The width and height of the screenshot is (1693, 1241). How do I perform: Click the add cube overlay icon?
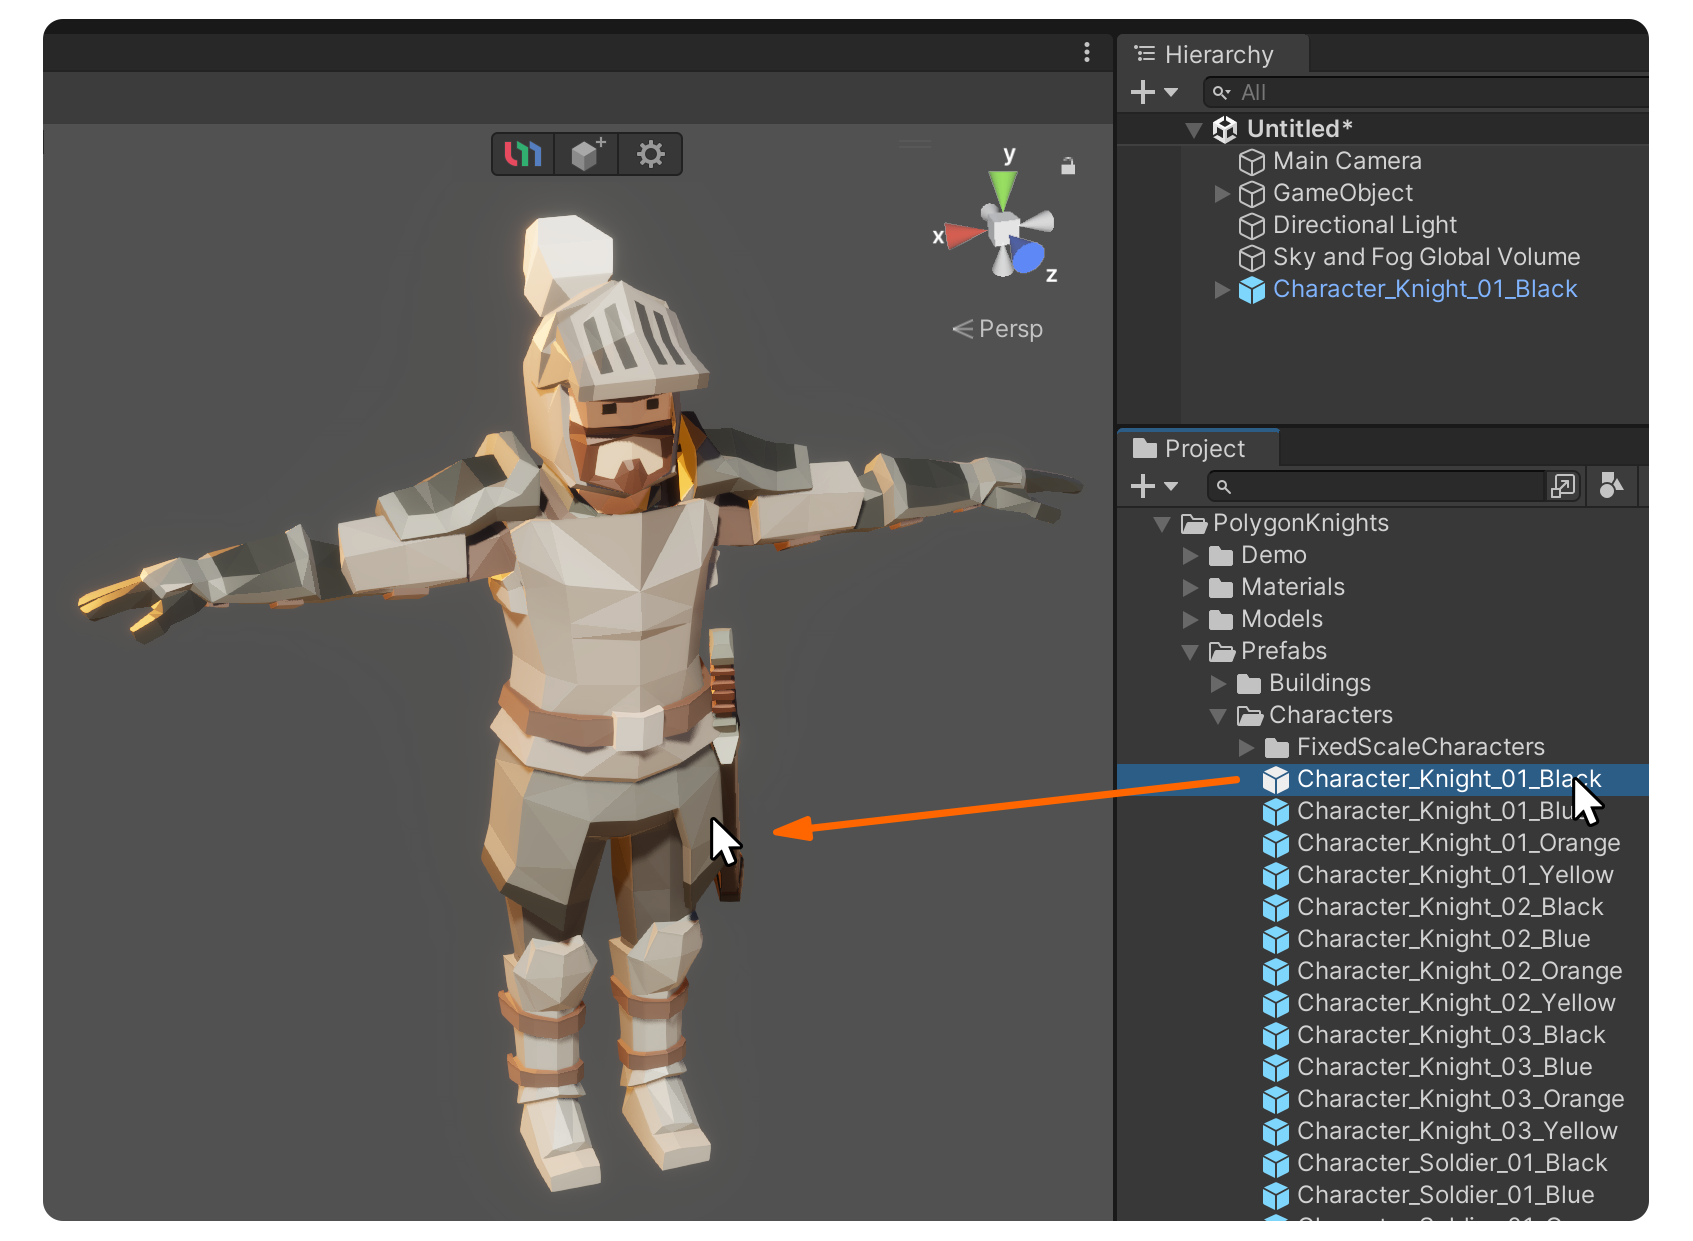pyautogui.click(x=587, y=154)
